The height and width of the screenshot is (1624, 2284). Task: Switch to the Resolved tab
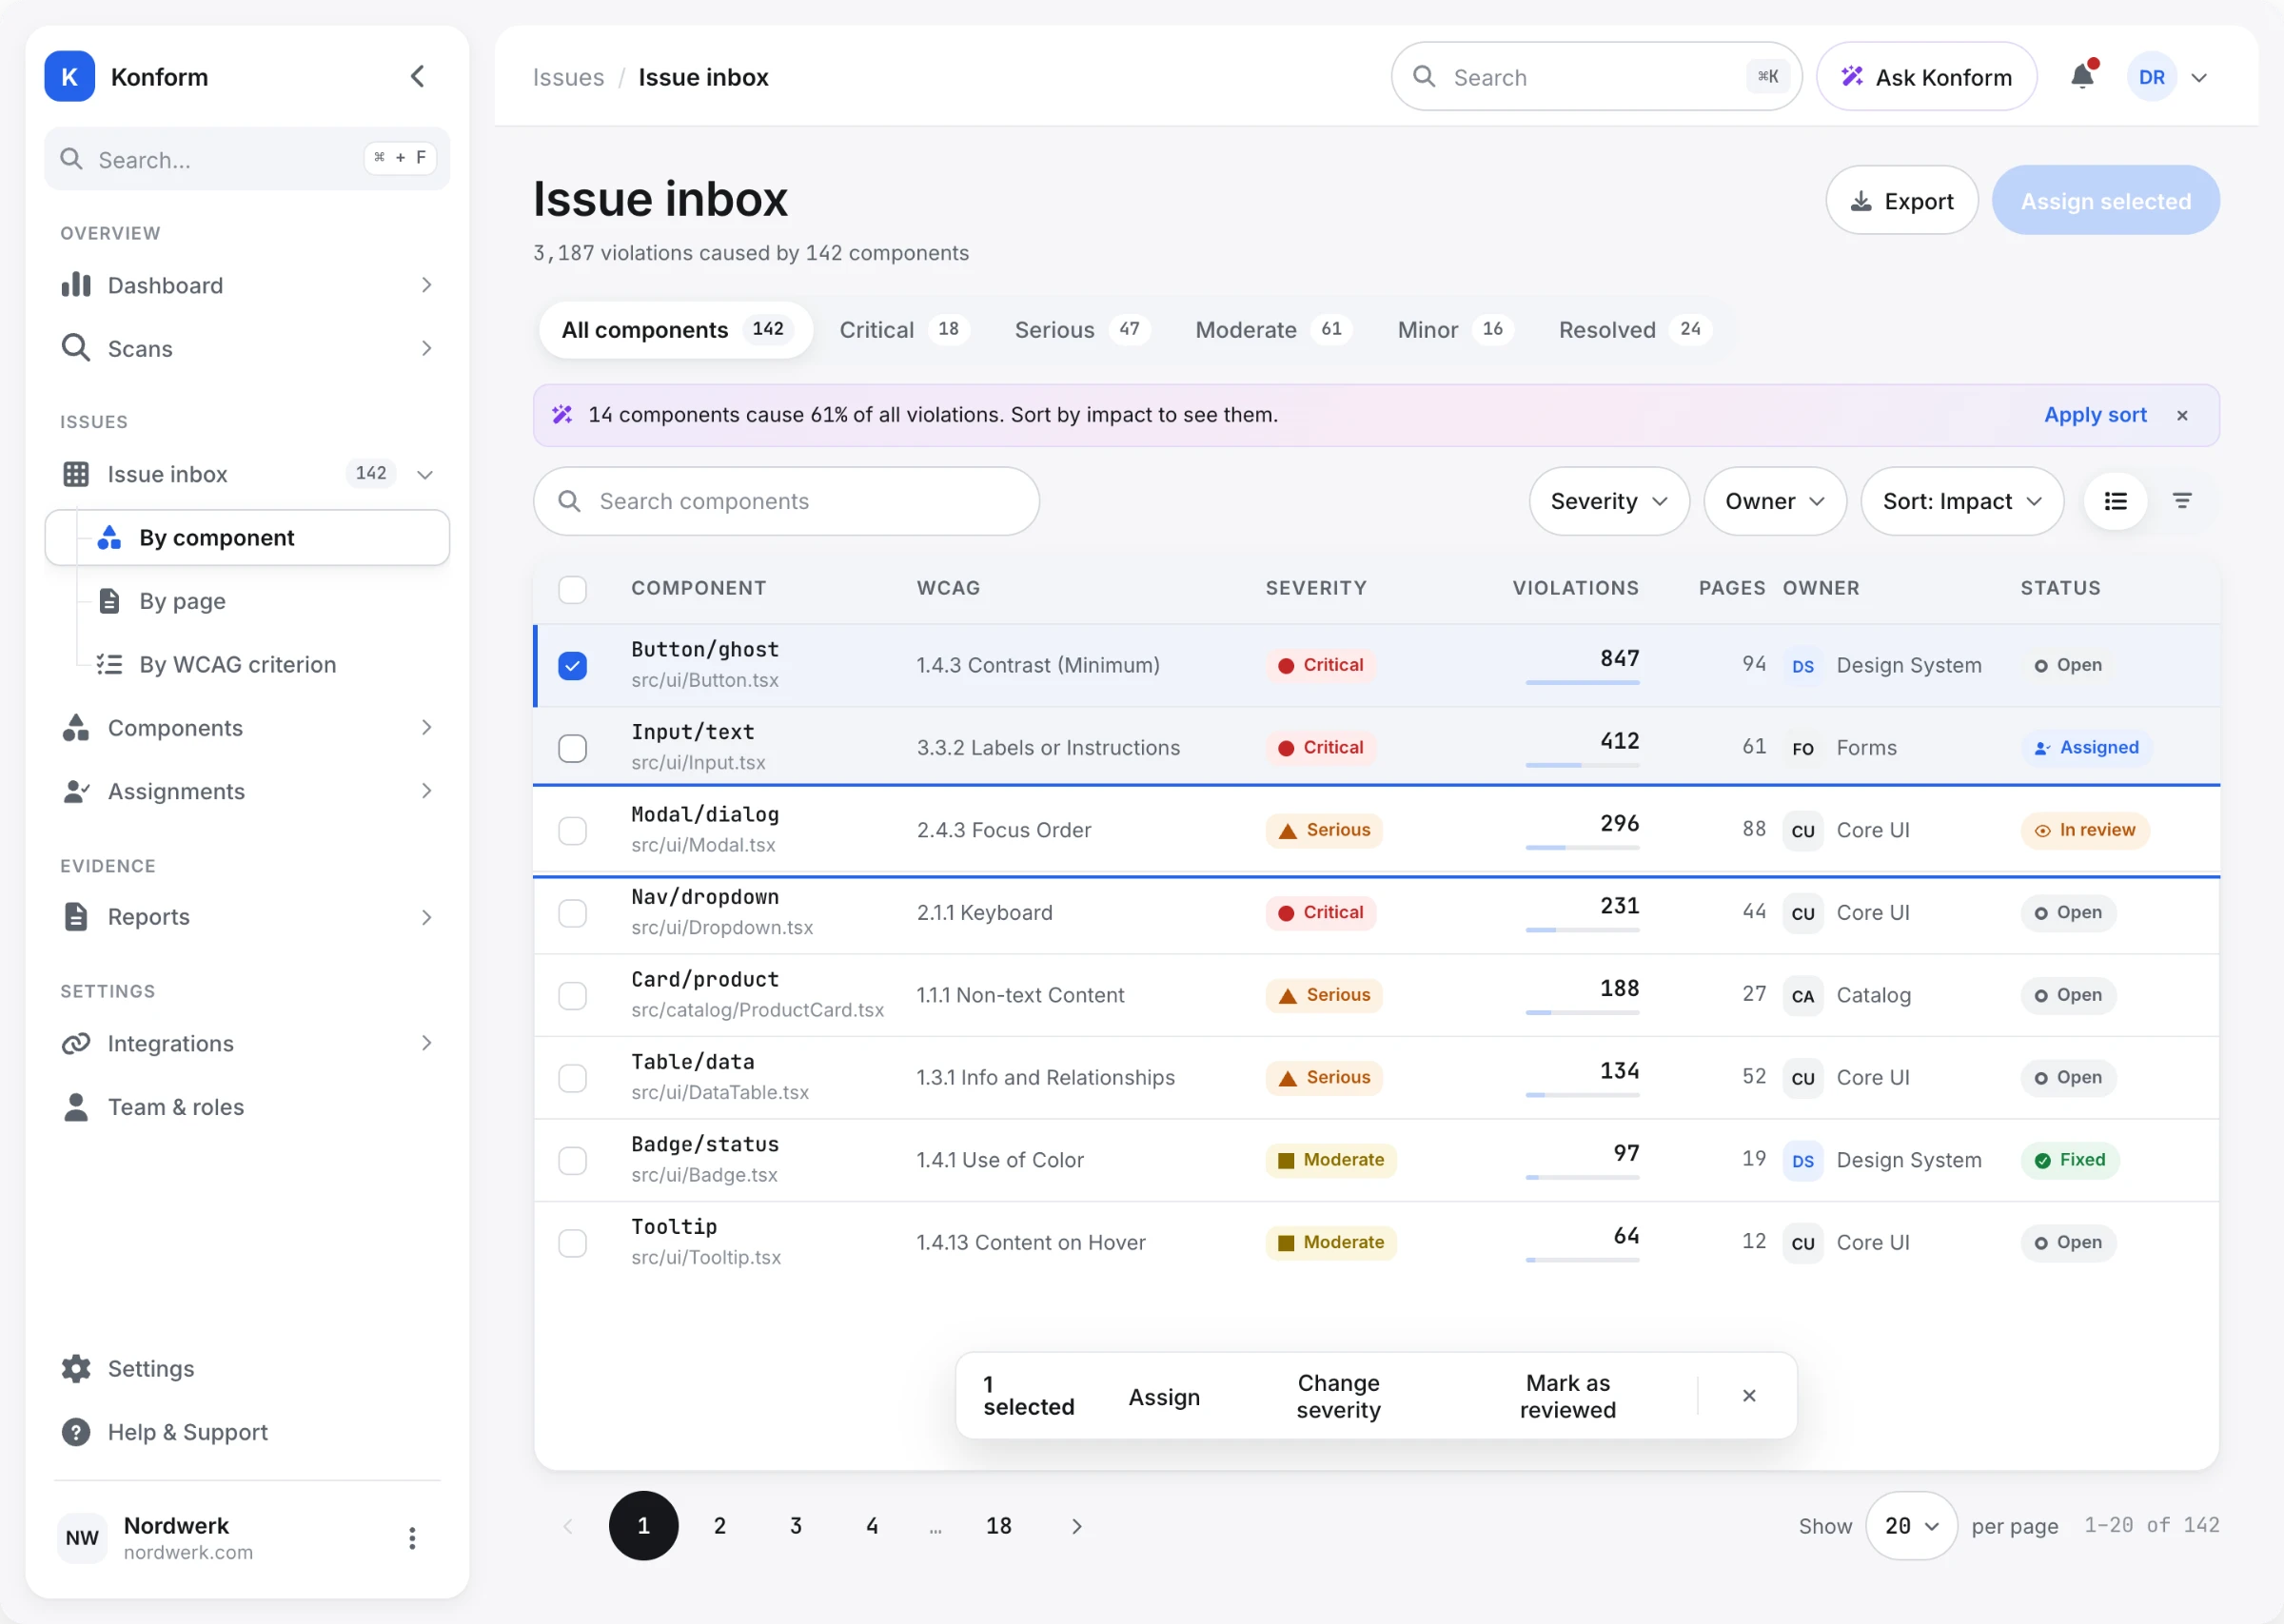[1634, 329]
